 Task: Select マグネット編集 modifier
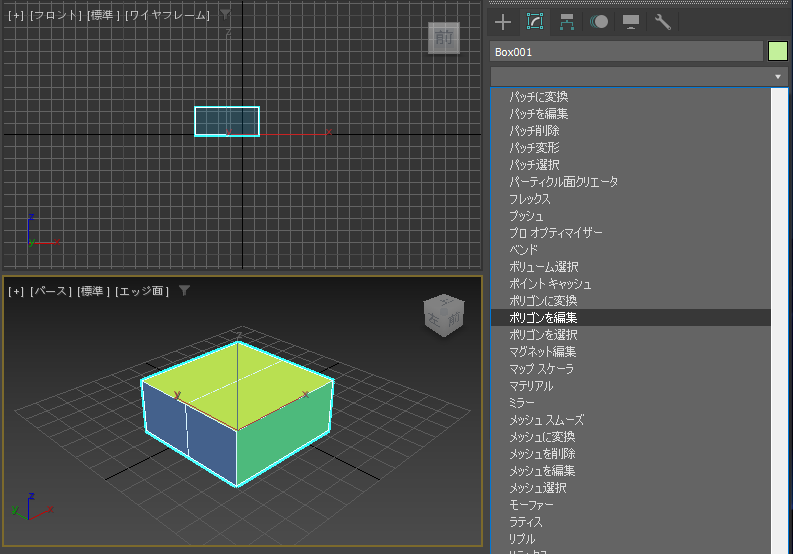click(631, 352)
